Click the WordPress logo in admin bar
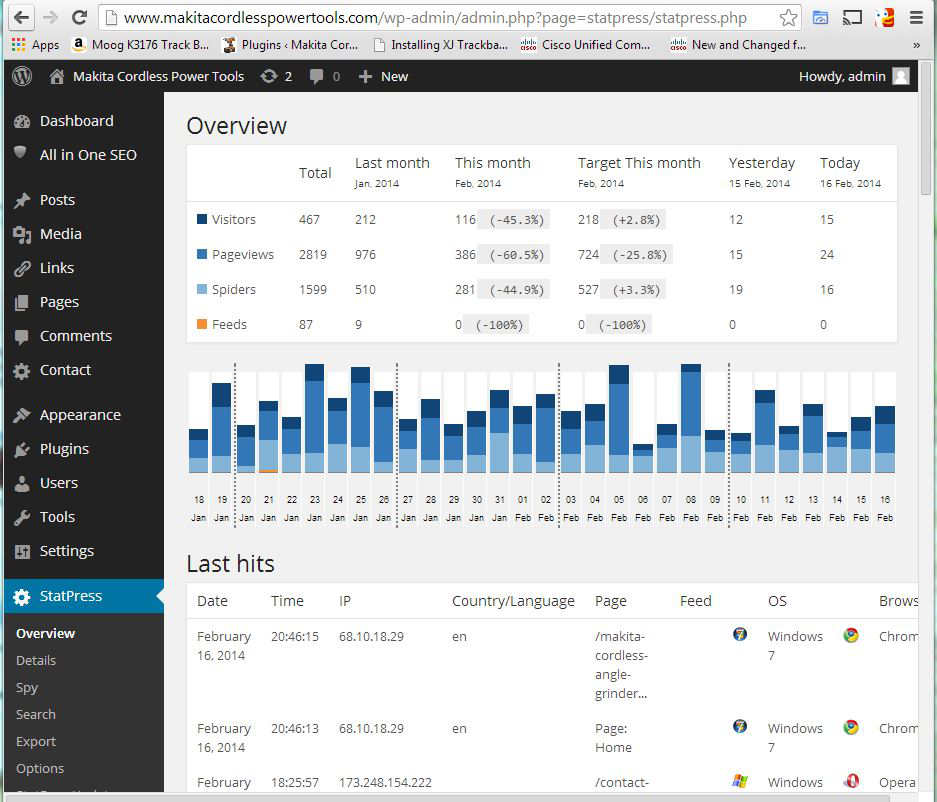This screenshot has height=802, width=937. 22,76
